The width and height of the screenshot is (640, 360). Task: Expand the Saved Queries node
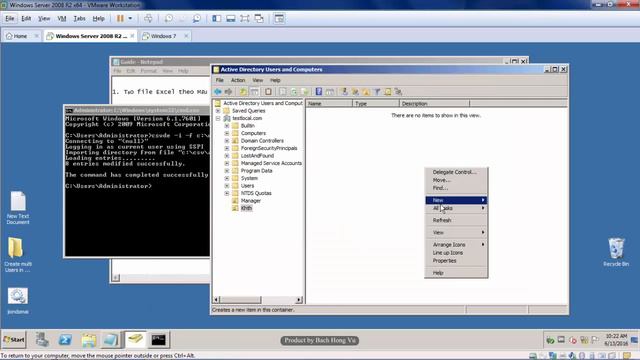218,111
